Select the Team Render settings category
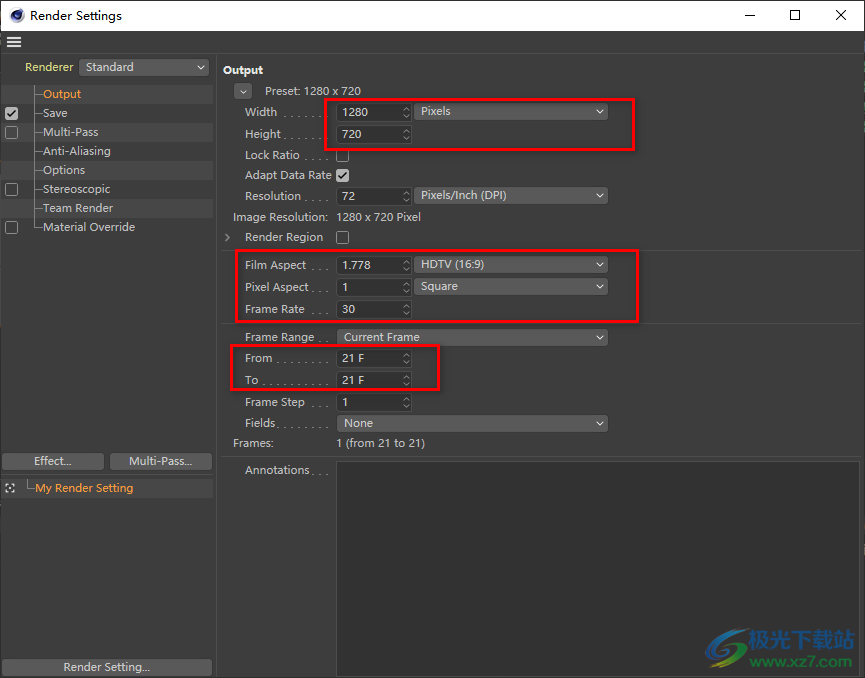 pyautogui.click(x=78, y=208)
